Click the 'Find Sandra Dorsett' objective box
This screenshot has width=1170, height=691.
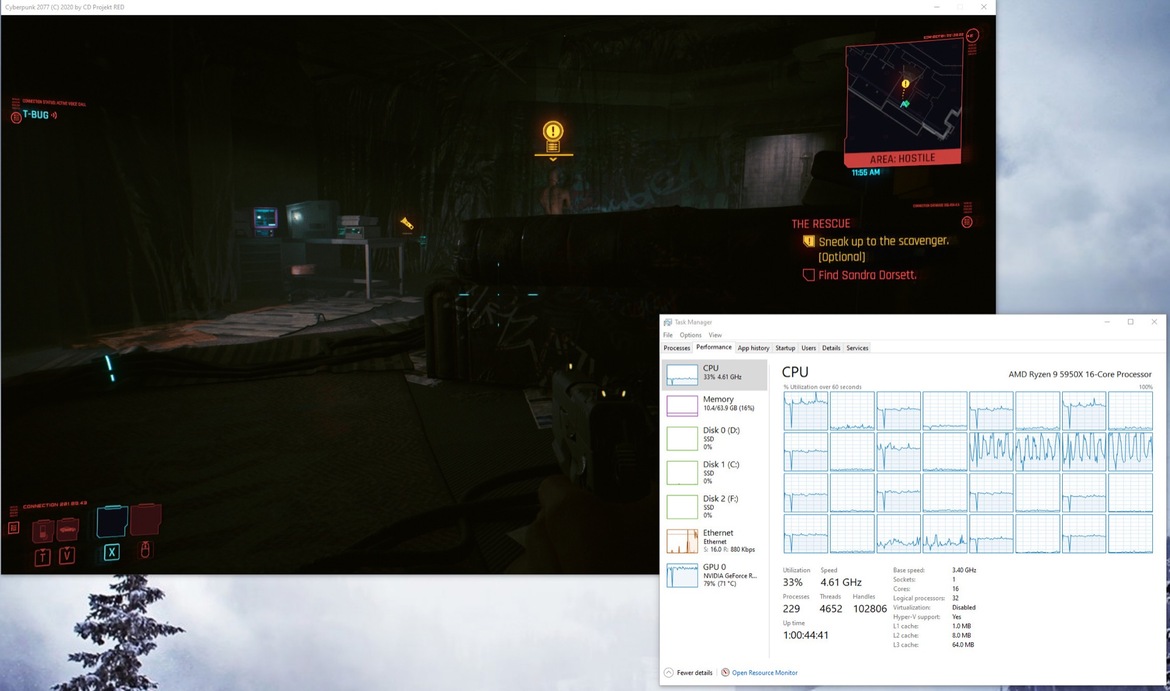coord(808,275)
